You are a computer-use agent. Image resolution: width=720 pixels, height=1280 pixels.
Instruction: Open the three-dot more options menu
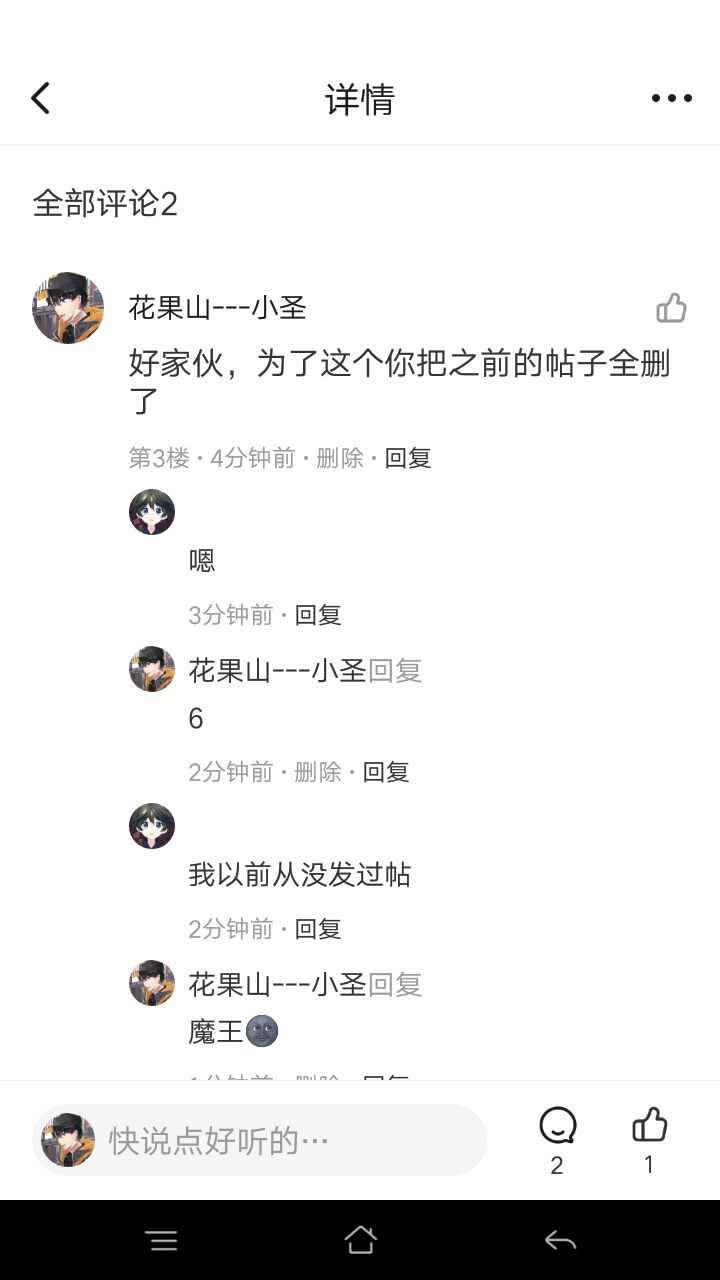coord(671,98)
